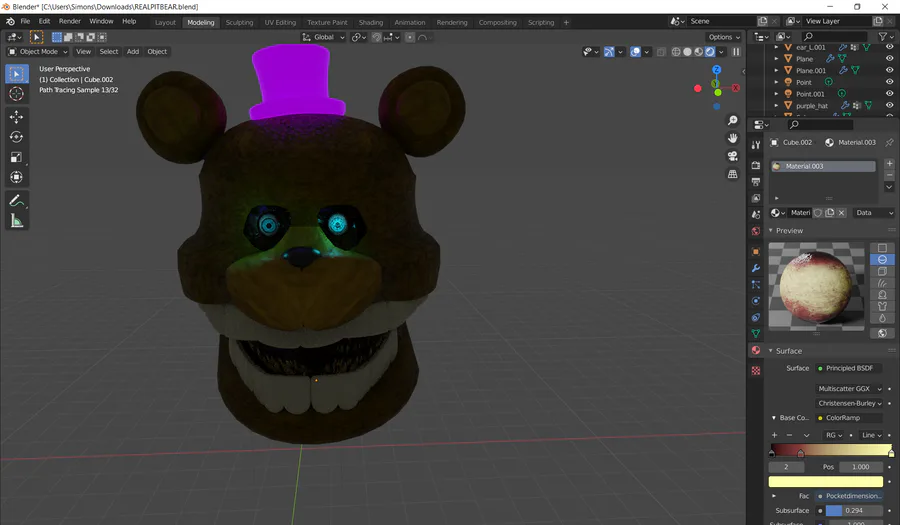The height and width of the screenshot is (525, 900).
Task: Click the pan hand viewport gizmo
Action: pos(732,138)
